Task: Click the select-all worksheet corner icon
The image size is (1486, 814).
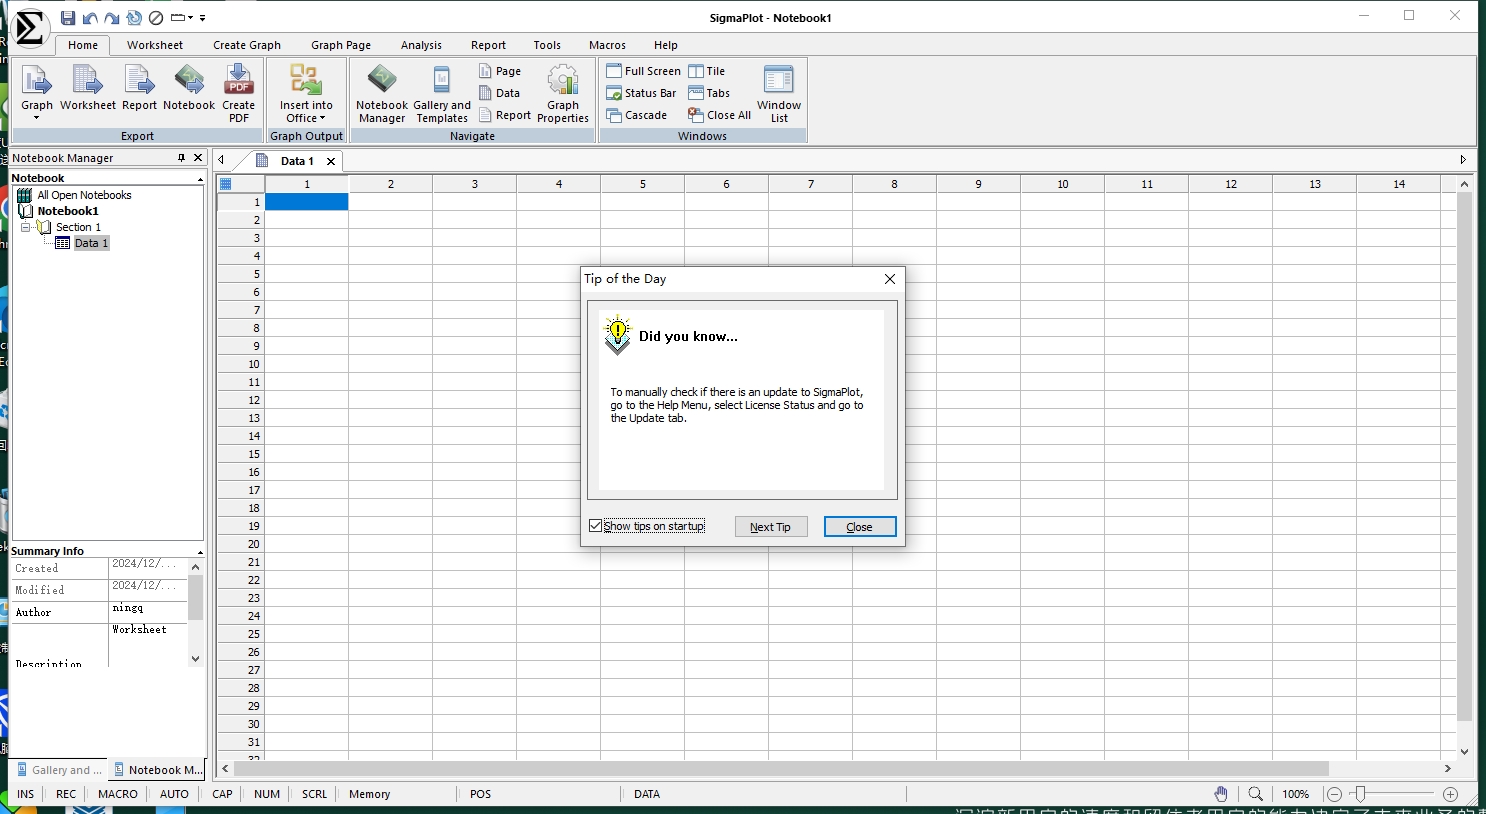Action: click(x=226, y=184)
